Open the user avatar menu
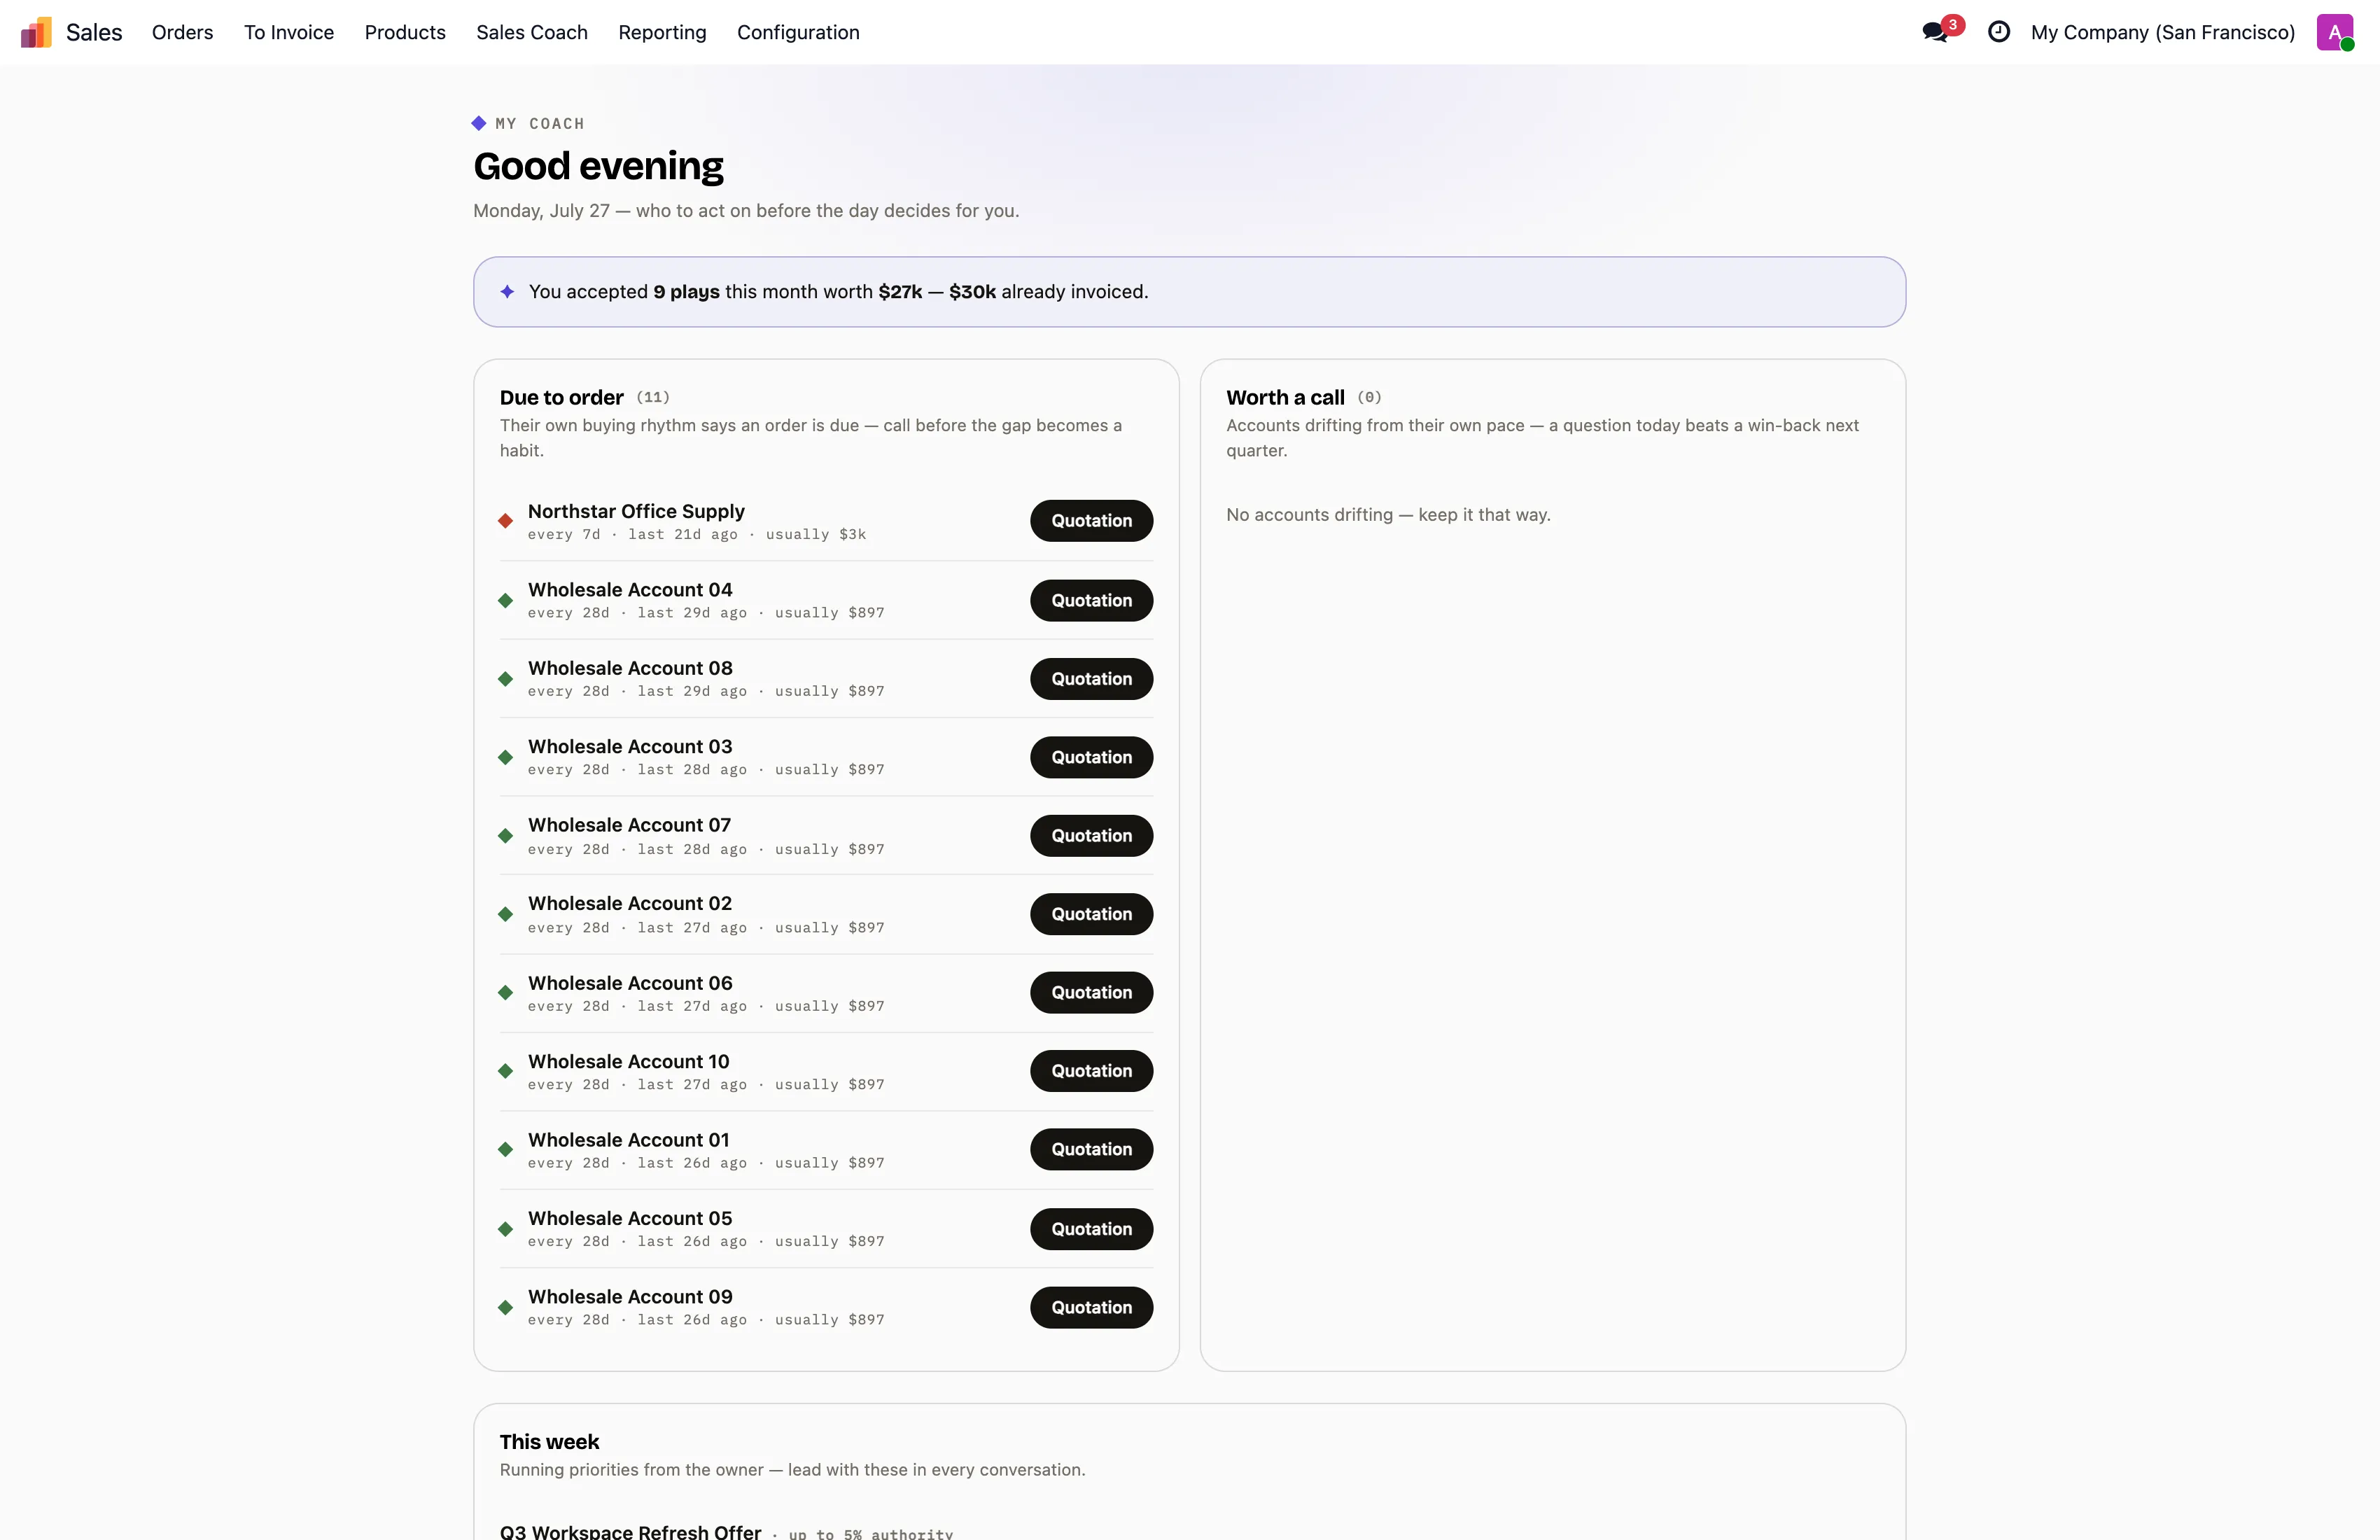This screenshot has width=2380, height=1540. point(2335,32)
